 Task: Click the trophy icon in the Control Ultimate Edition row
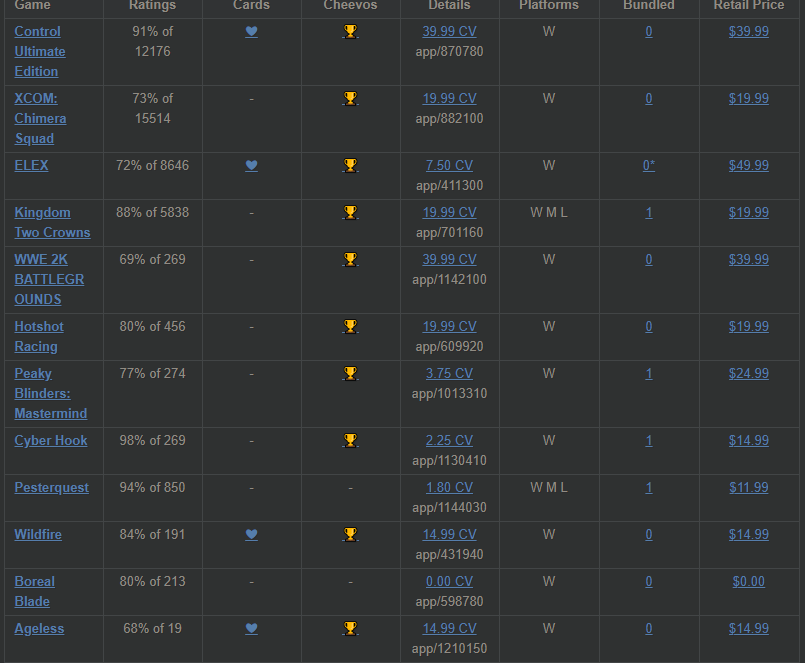350,31
